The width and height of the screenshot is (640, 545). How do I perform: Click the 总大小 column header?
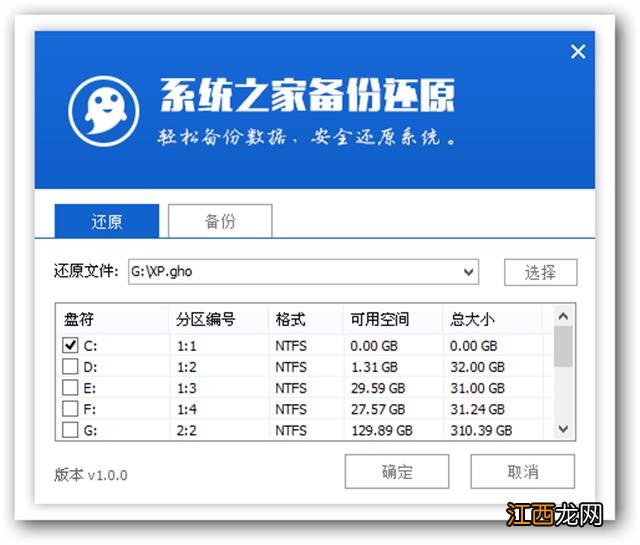click(493, 319)
